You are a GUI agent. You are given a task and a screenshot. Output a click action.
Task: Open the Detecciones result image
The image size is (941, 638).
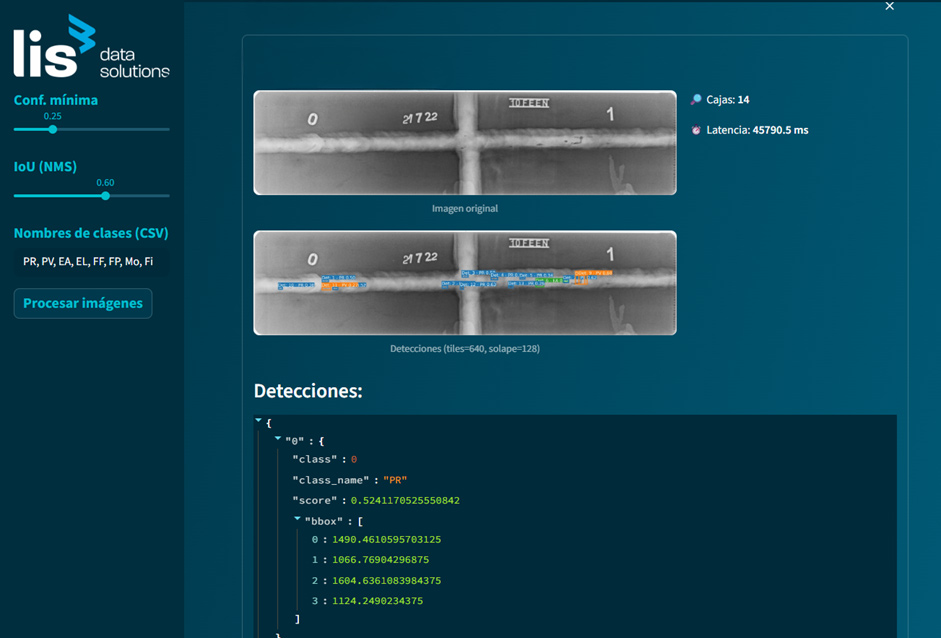click(x=464, y=283)
